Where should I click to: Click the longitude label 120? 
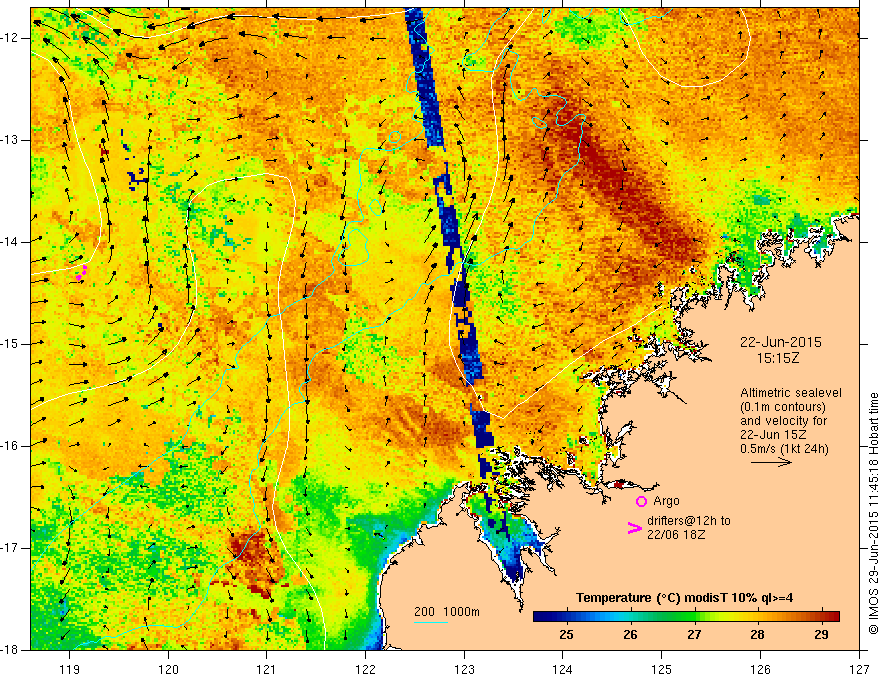click(168, 669)
